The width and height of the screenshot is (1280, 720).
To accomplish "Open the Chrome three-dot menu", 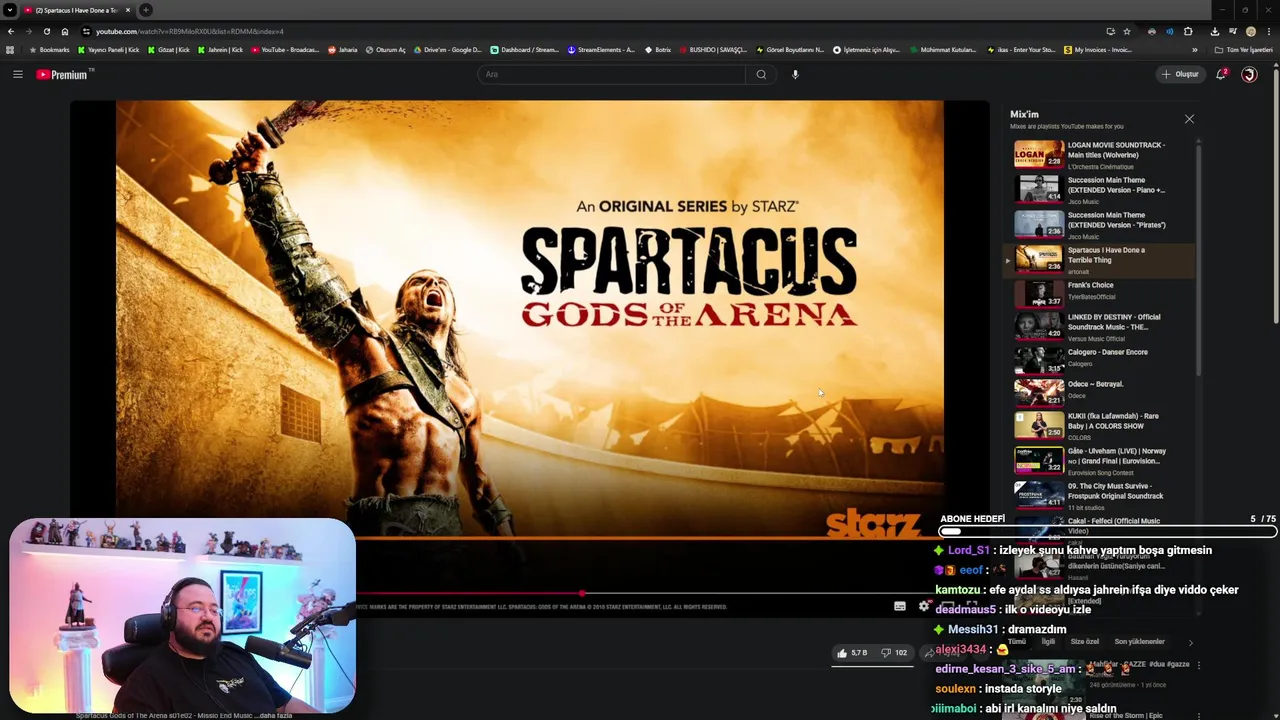I will 1268,31.
